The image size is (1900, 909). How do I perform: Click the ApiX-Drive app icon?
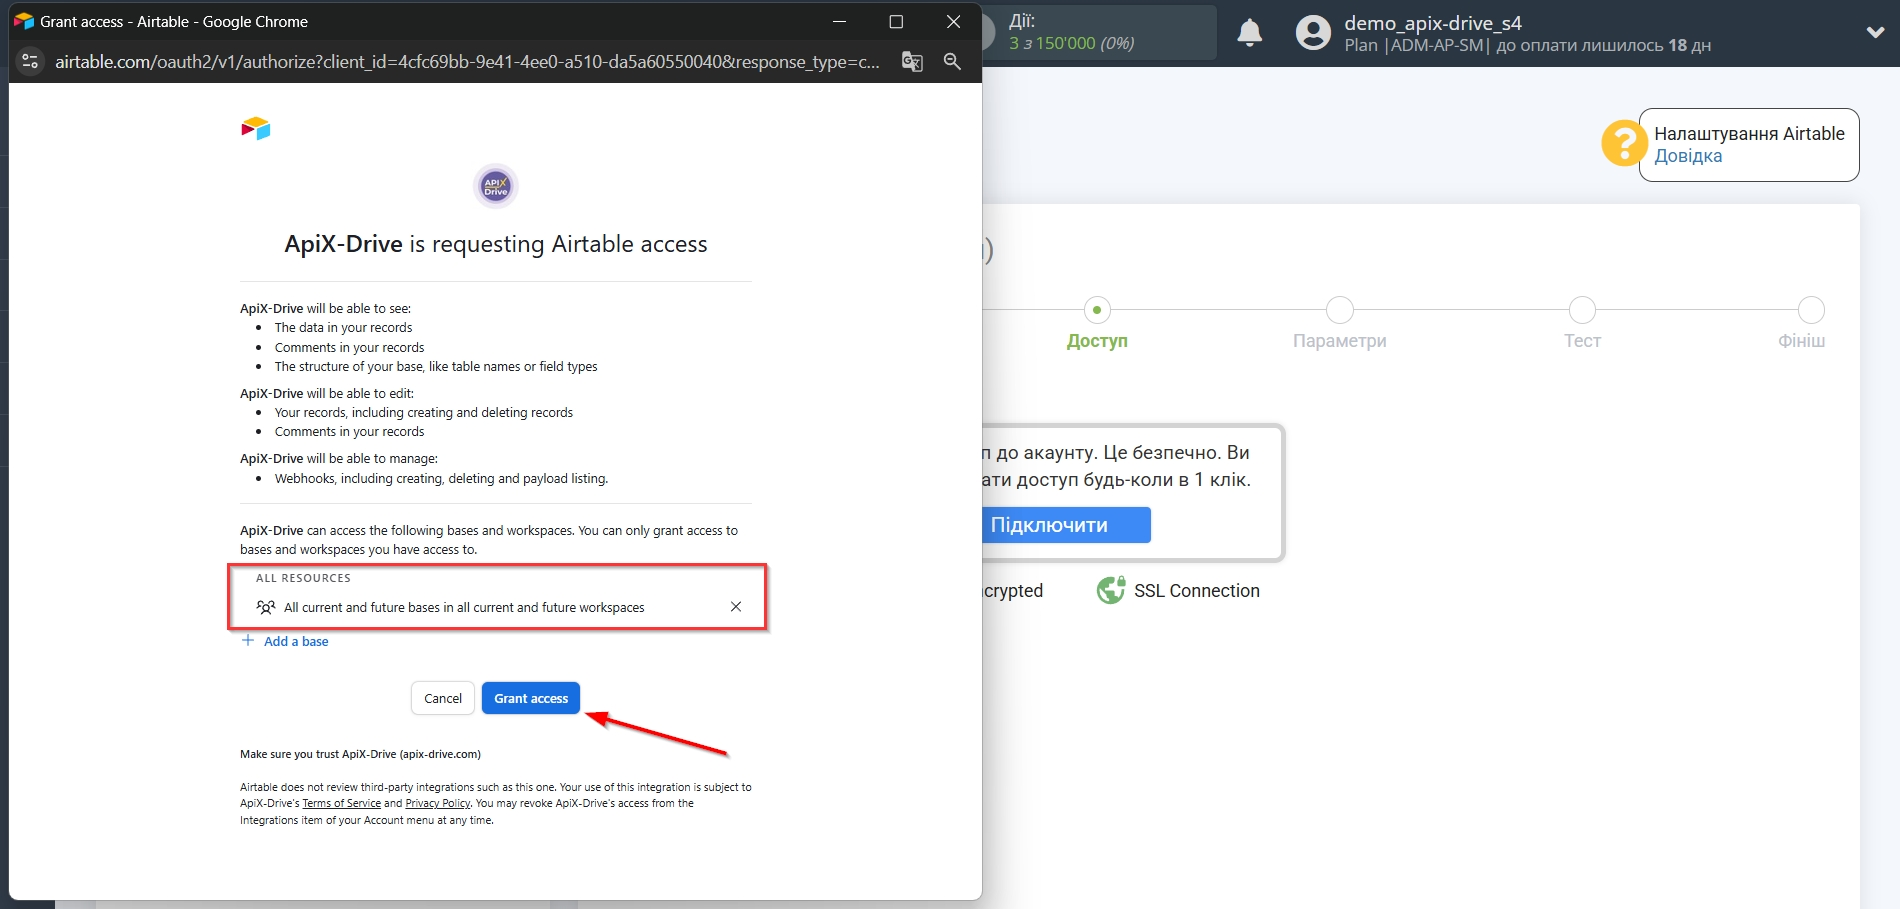click(496, 186)
